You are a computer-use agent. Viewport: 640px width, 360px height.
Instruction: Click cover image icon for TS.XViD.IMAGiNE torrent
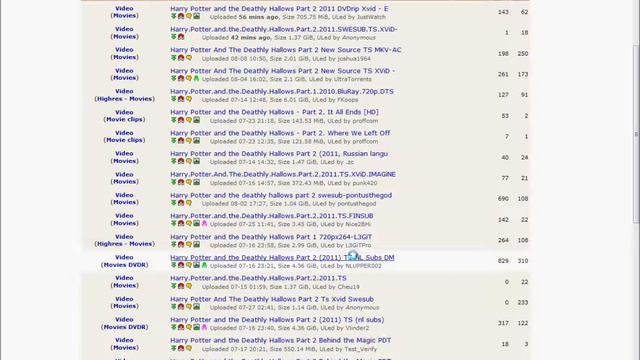196,182
